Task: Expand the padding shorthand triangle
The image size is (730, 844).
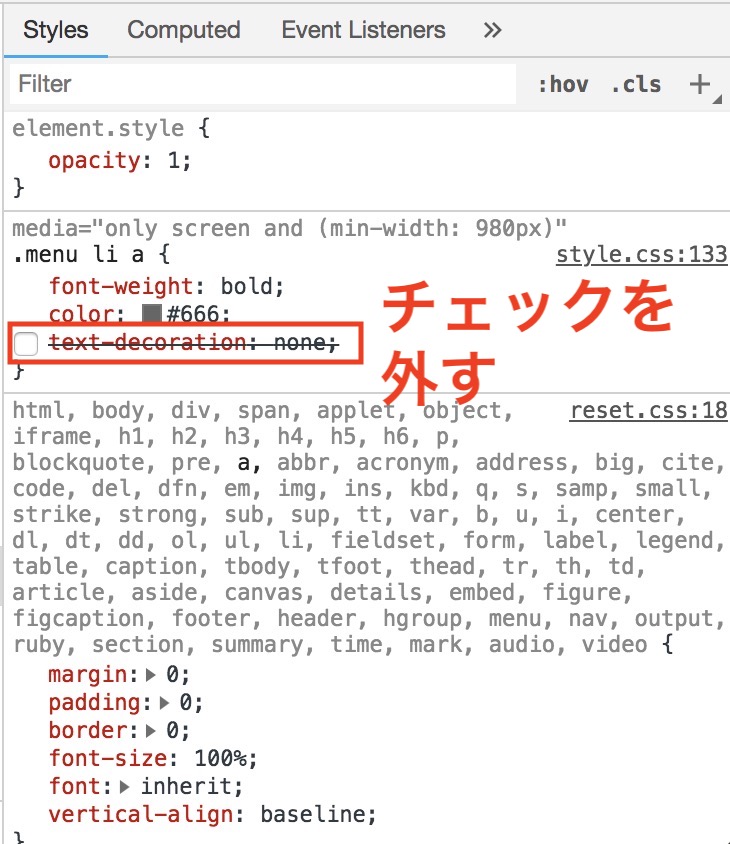Action: [164, 702]
